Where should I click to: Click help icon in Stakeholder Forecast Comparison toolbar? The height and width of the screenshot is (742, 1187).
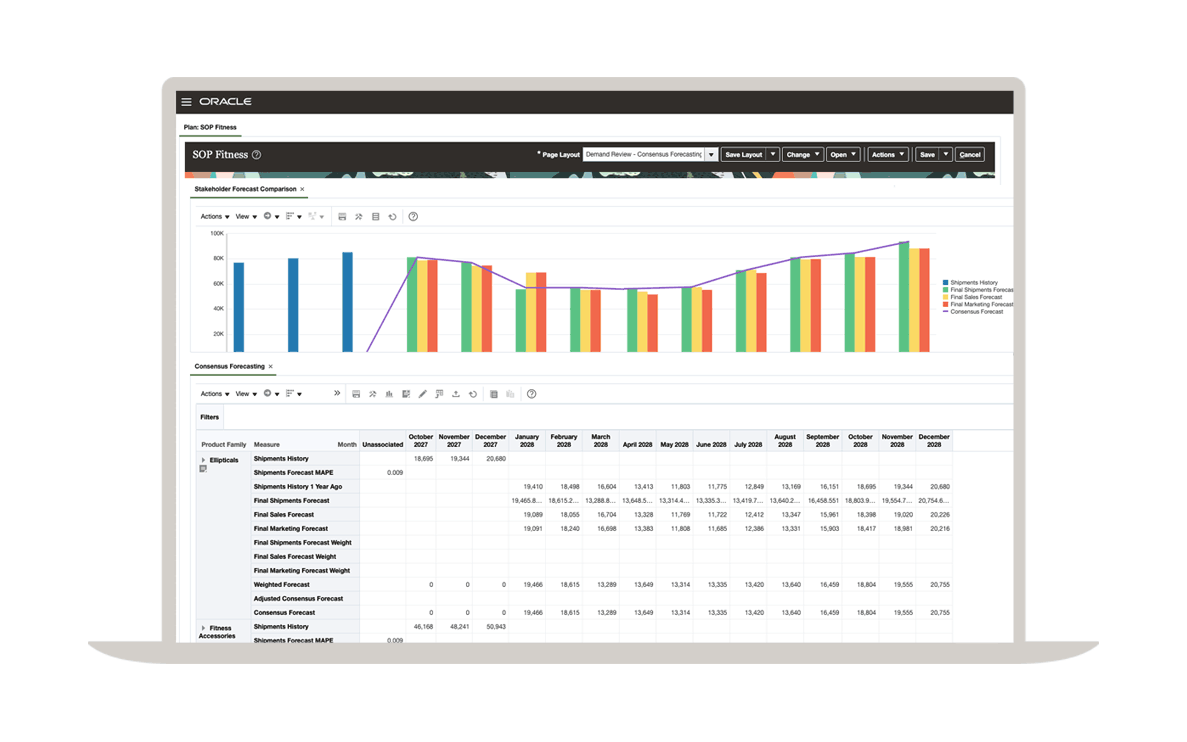413,217
